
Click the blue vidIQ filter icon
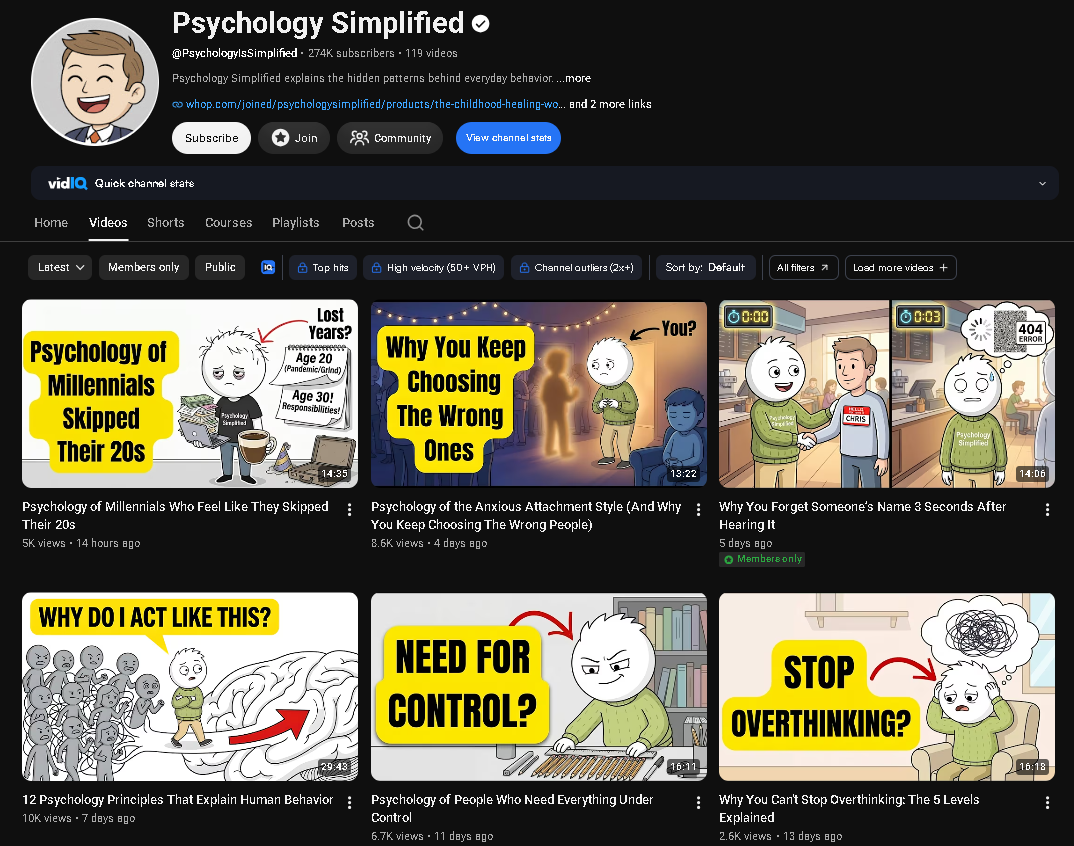(268, 267)
